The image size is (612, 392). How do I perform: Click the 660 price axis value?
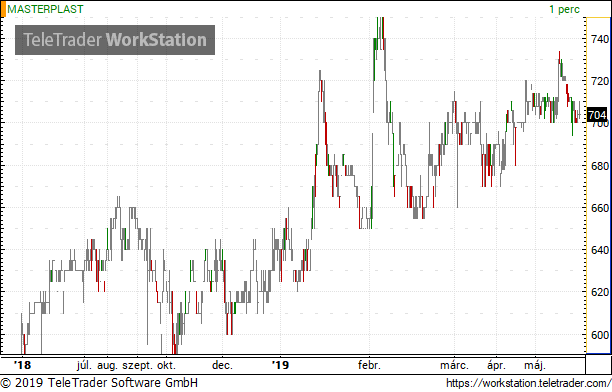pos(600,208)
